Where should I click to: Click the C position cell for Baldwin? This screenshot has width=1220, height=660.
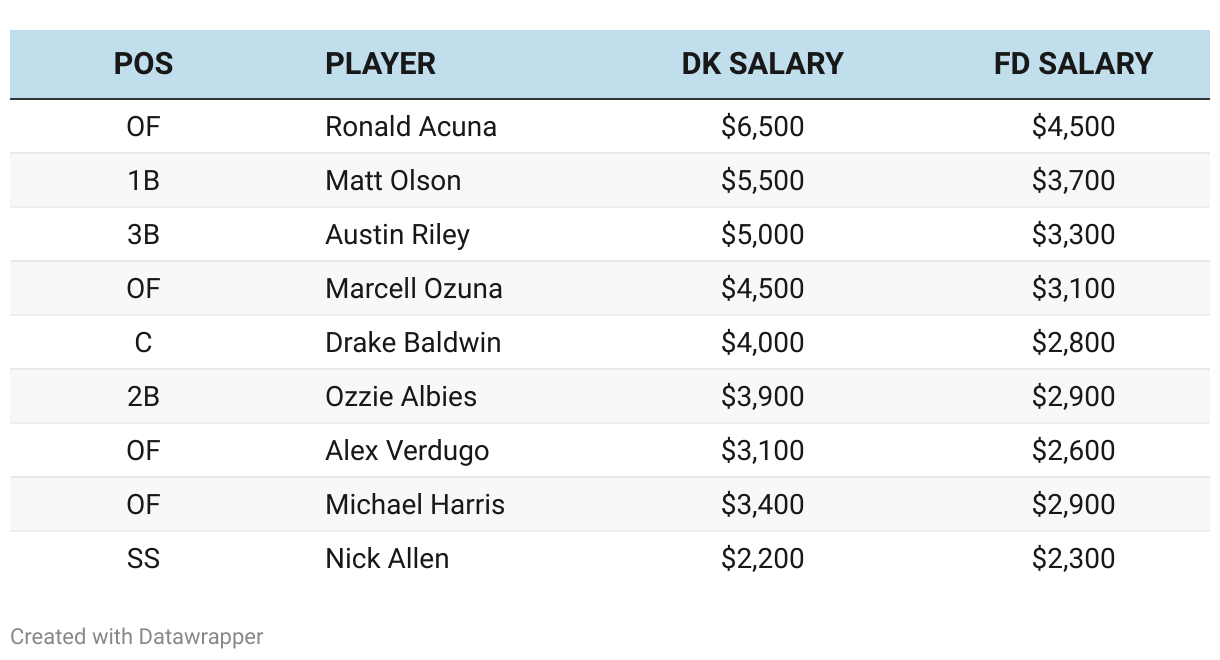tap(143, 343)
